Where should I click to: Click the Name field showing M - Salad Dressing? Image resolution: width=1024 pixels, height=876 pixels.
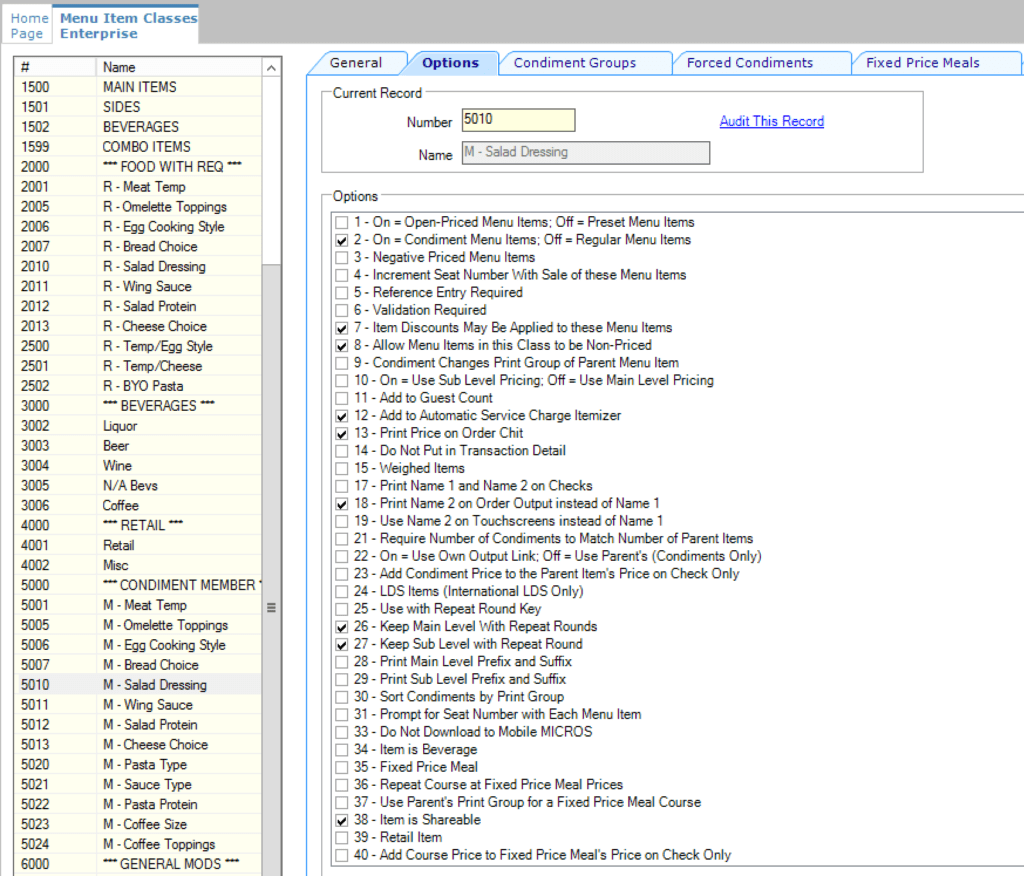click(x=586, y=153)
